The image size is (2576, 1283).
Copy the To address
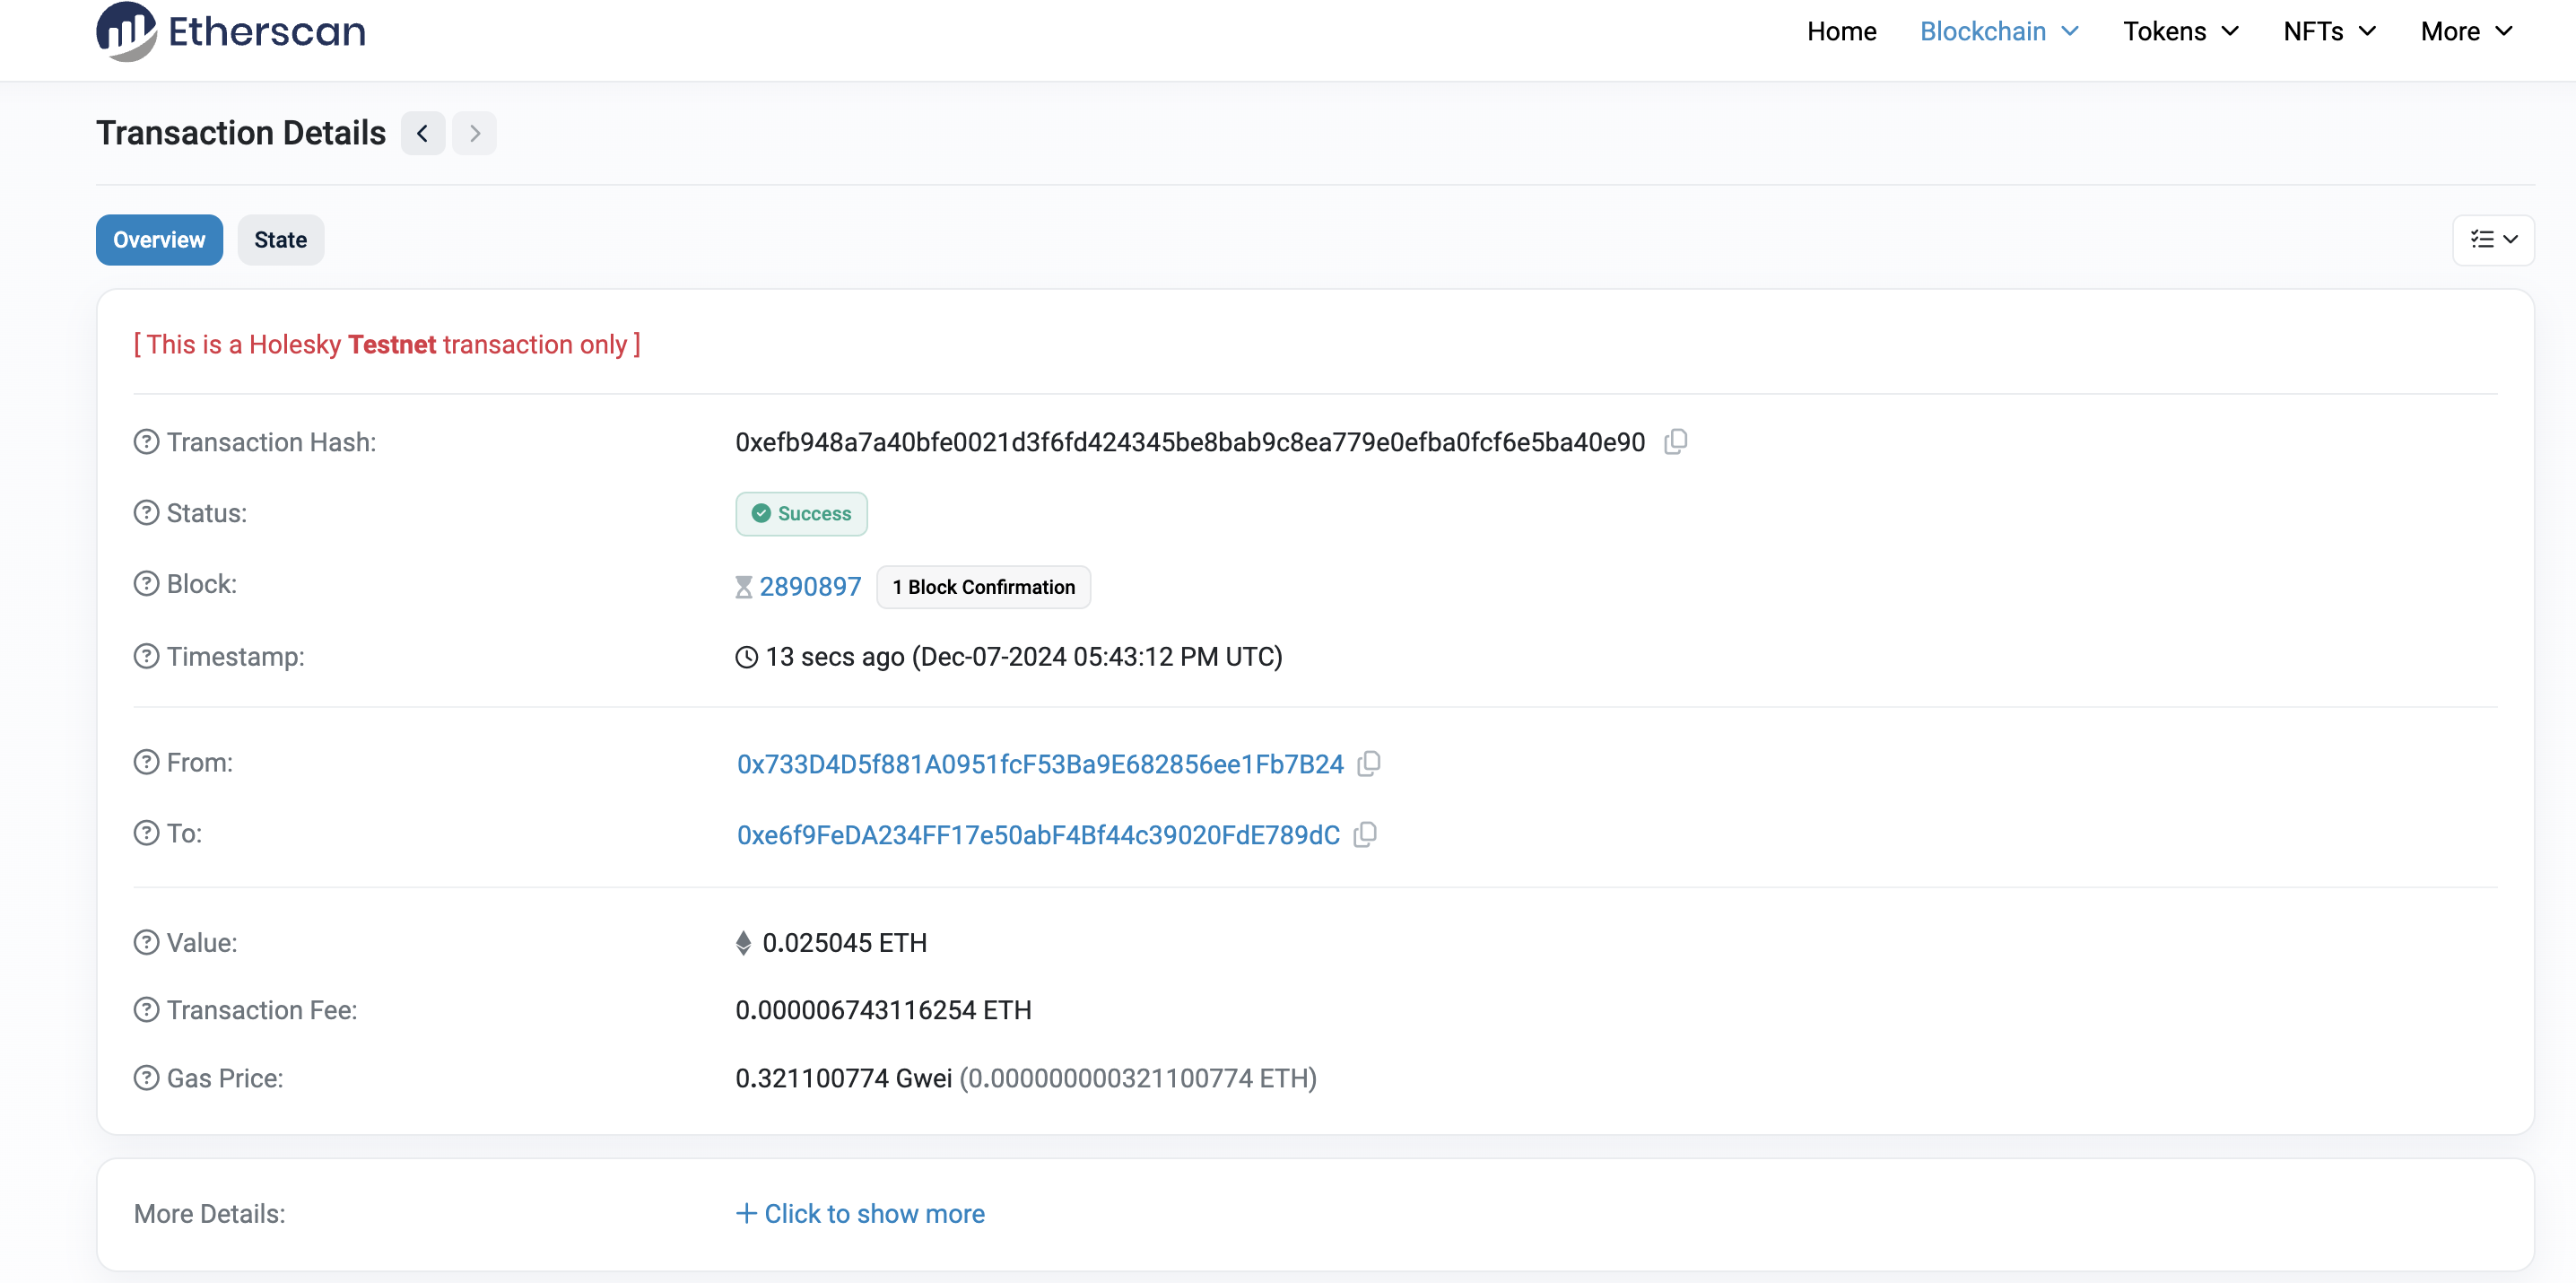pyautogui.click(x=1365, y=835)
